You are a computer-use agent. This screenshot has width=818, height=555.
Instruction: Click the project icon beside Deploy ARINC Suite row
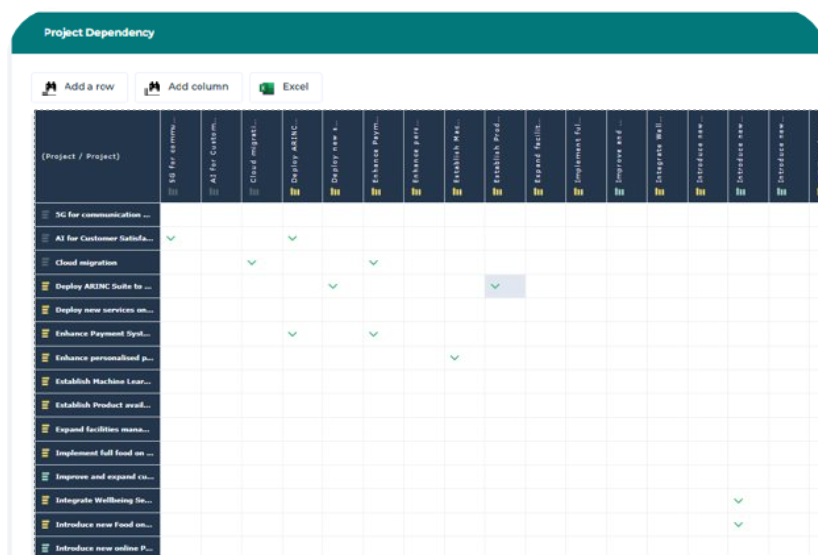pyautogui.click(x=45, y=286)
